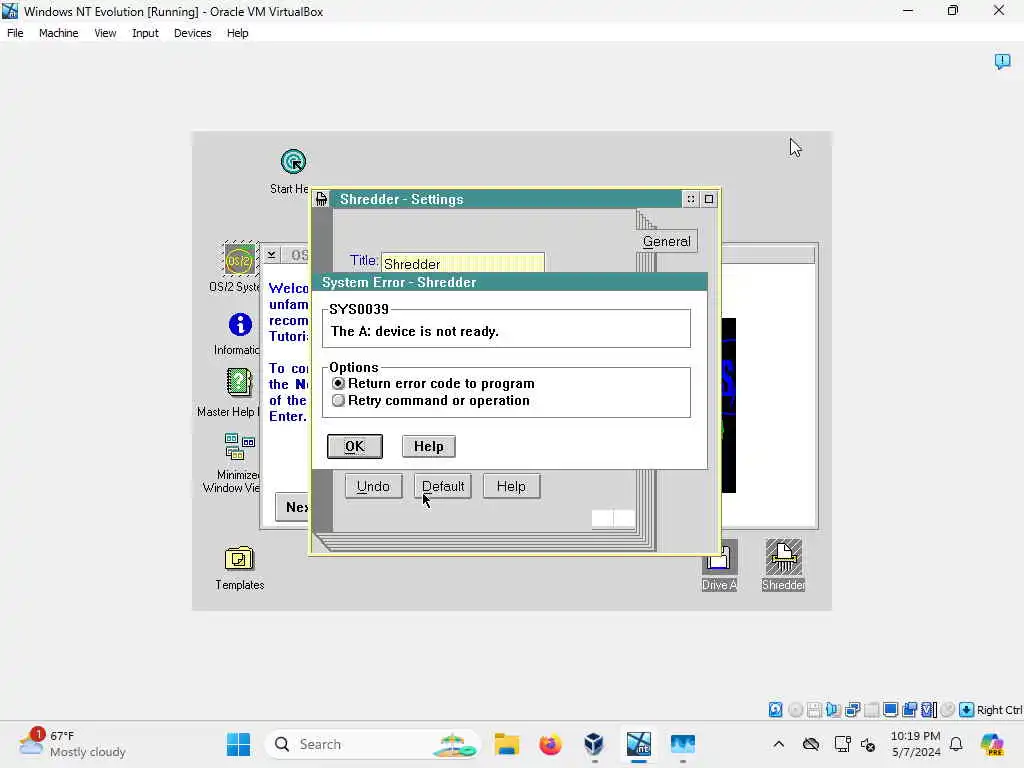
Task: Click 'The A: device is not ready.' message
Action: point(415,331)
